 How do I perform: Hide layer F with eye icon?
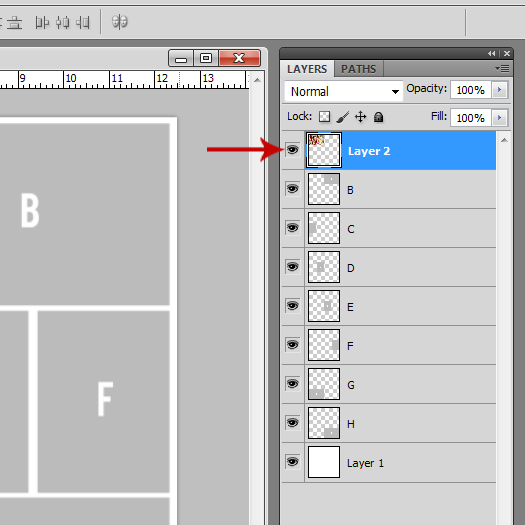(x=293, y=345)
